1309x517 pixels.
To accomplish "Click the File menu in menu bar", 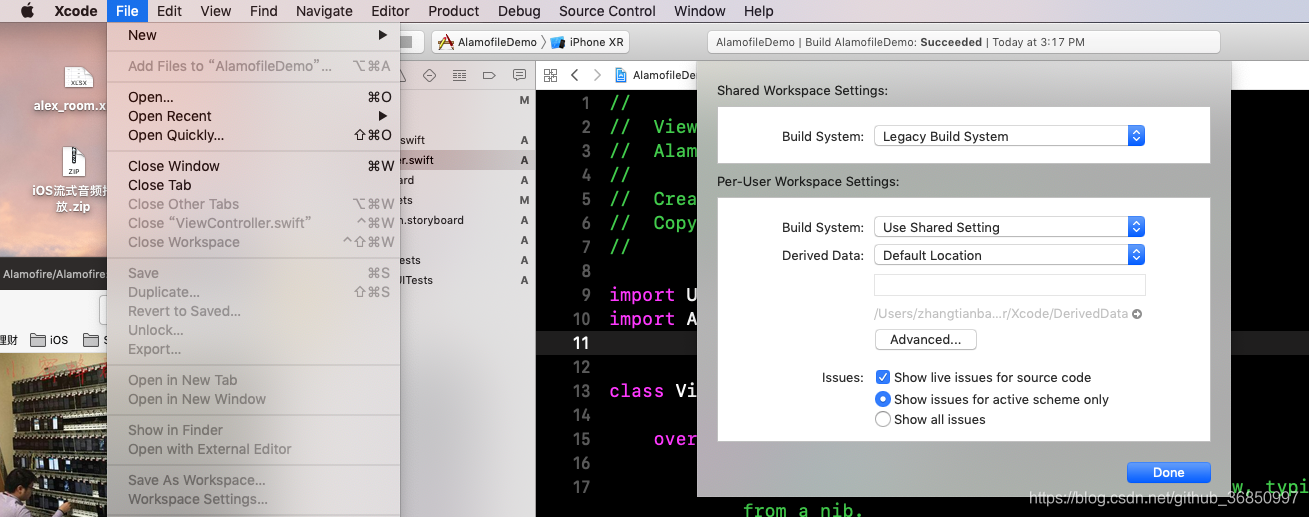I will pyautogui.click(x=127, y=11).
